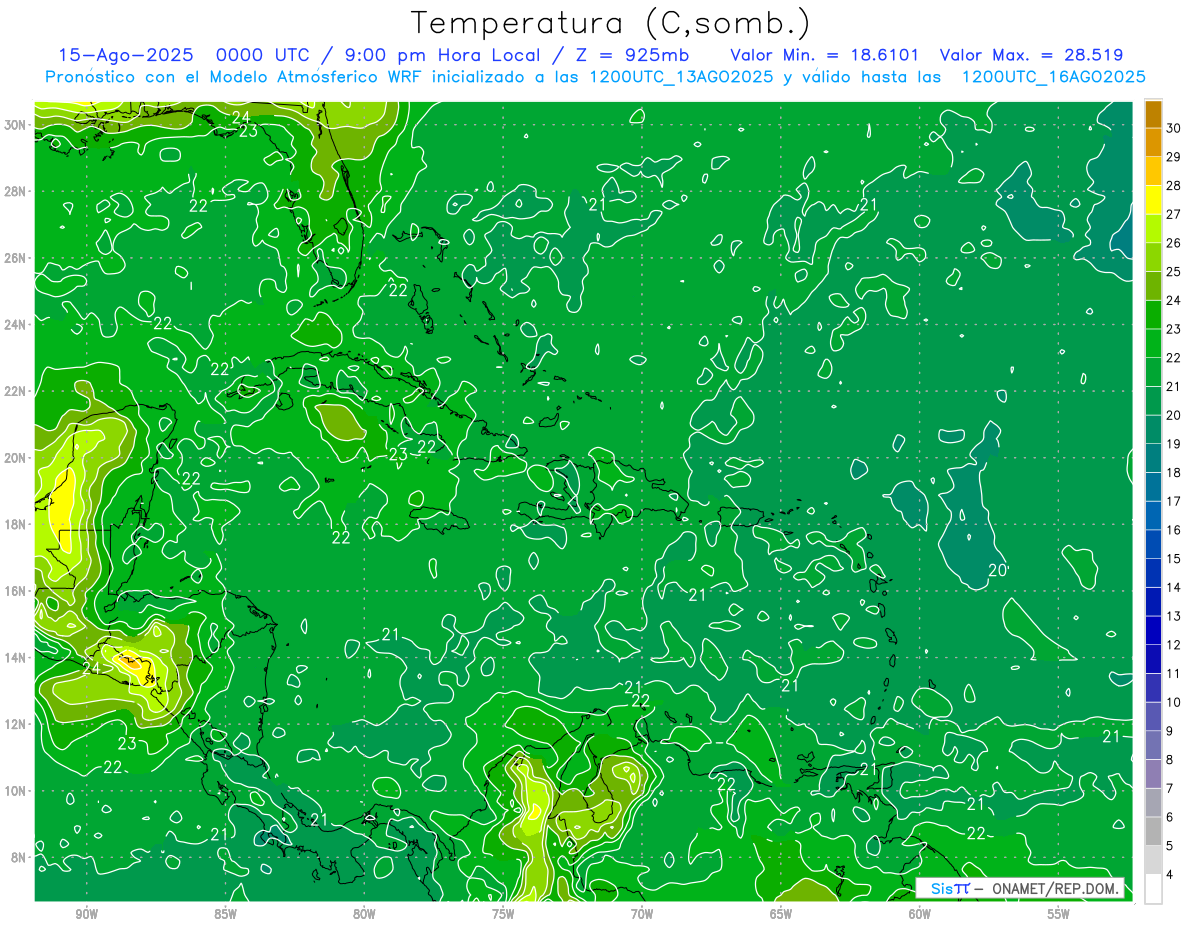
Task: Click the "10N" latitude axis label
Action: [16, 790]
